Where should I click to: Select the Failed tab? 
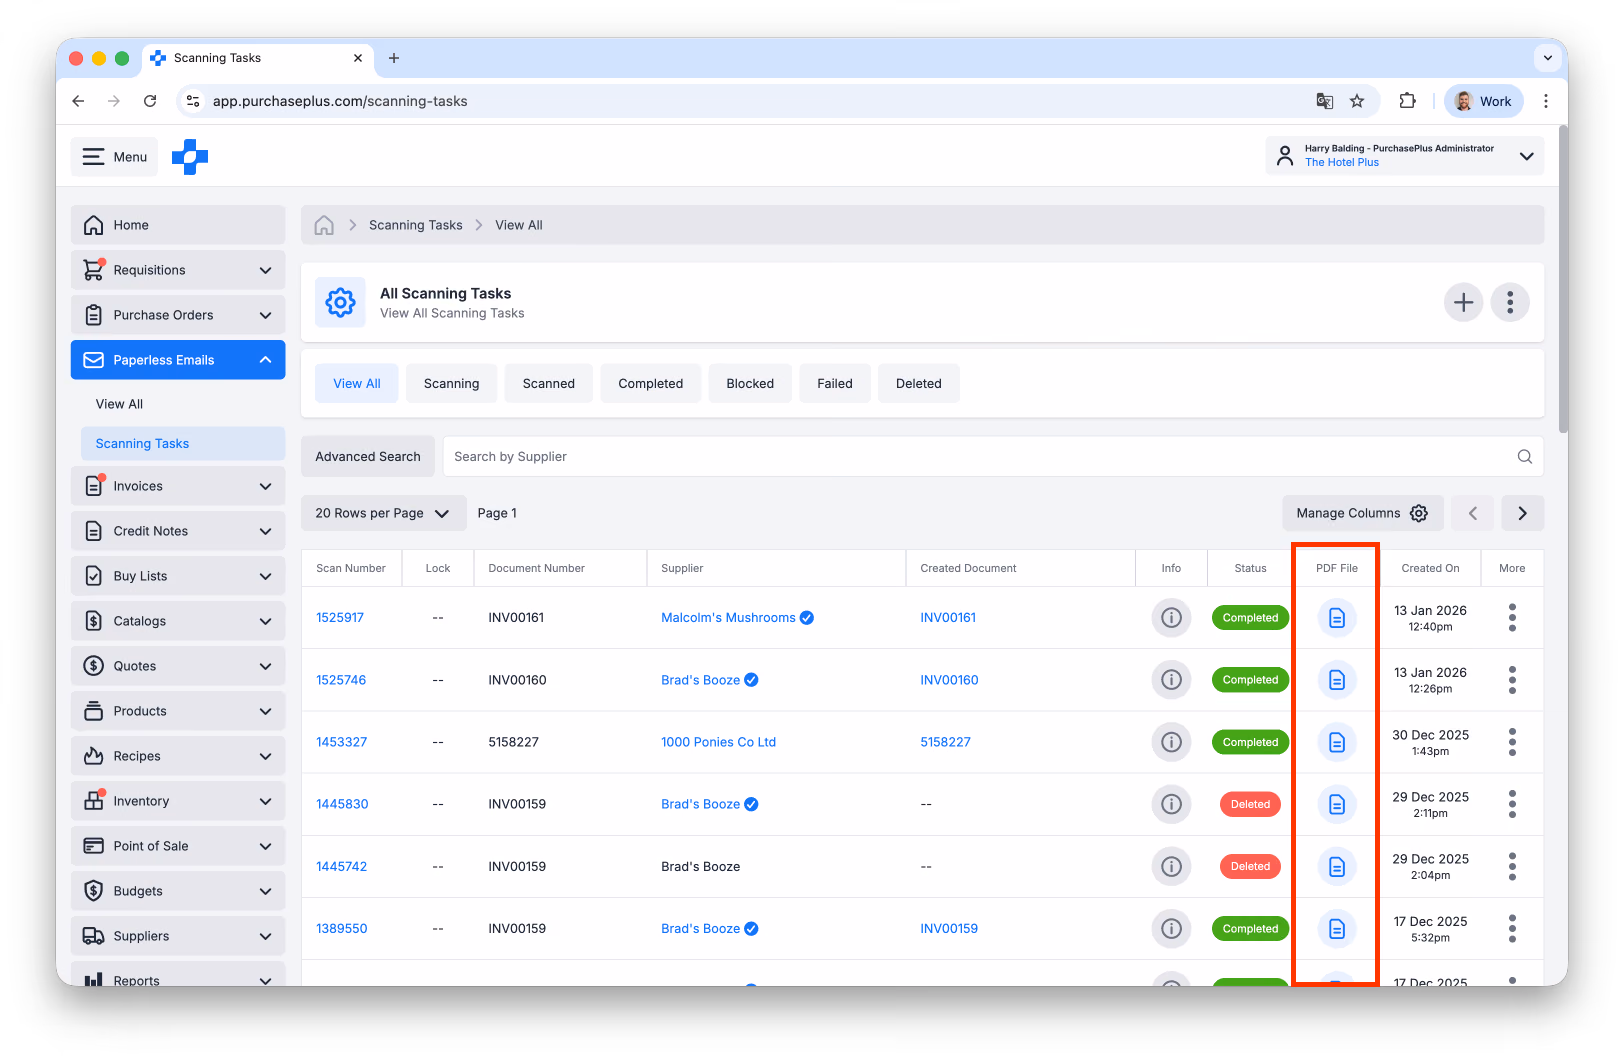835,383
